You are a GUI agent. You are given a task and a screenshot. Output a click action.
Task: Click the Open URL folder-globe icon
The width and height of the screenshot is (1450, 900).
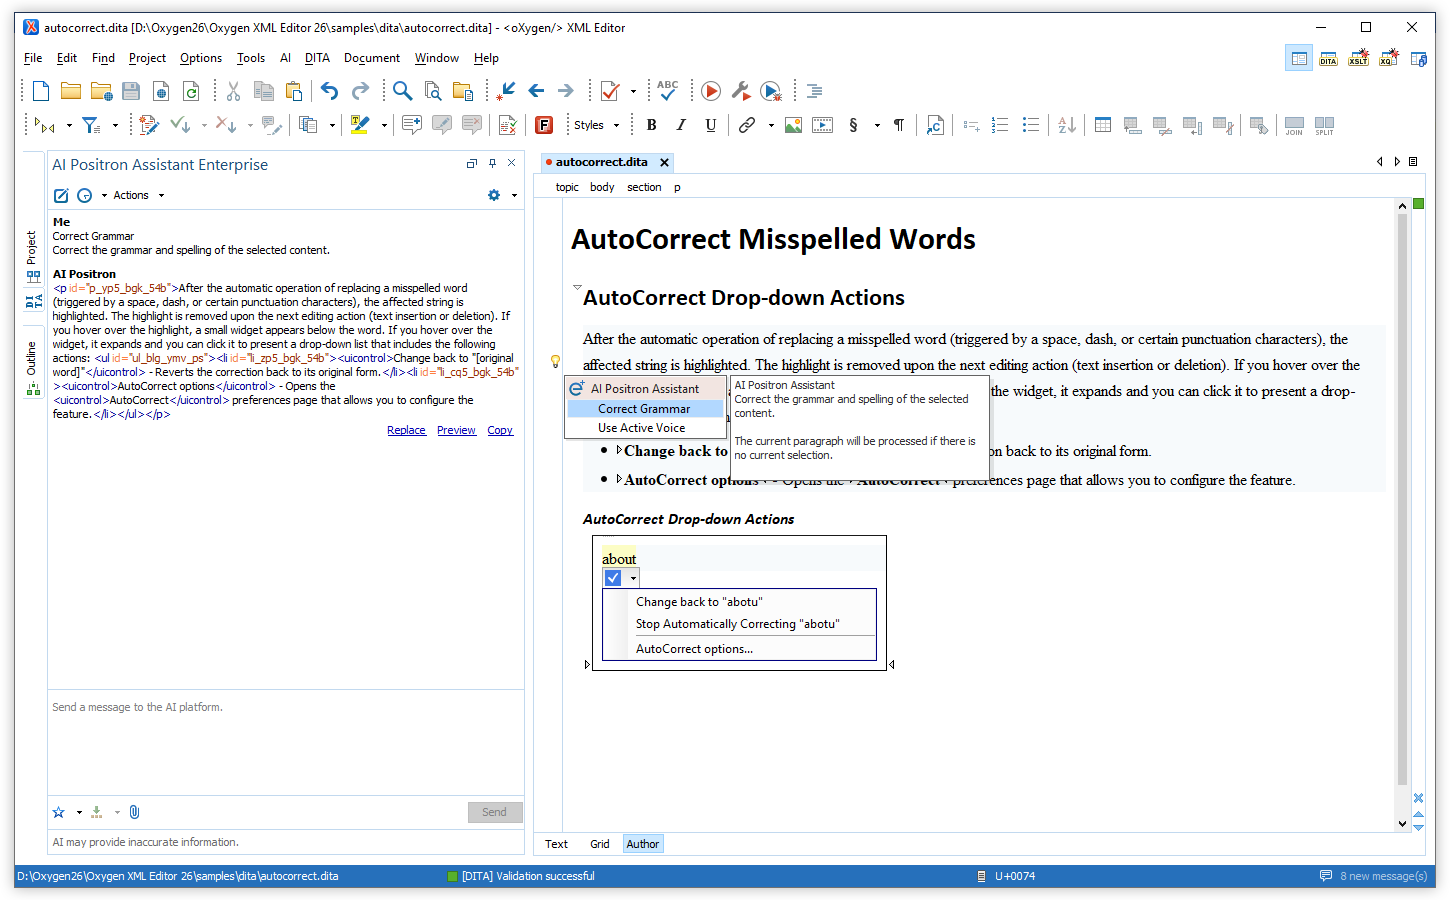(x=101, y=91)
